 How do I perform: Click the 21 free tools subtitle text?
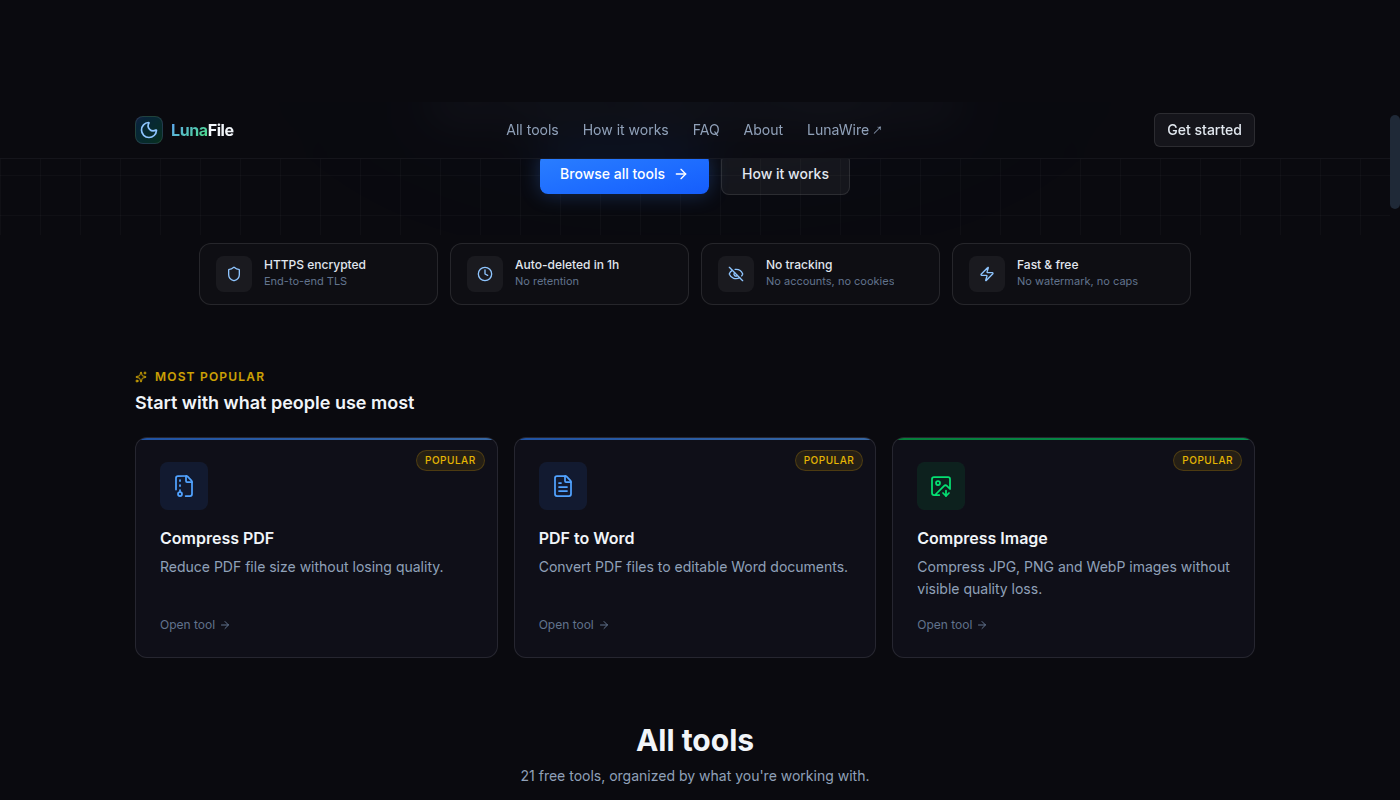pyautogui.click(x=695, y=776)
